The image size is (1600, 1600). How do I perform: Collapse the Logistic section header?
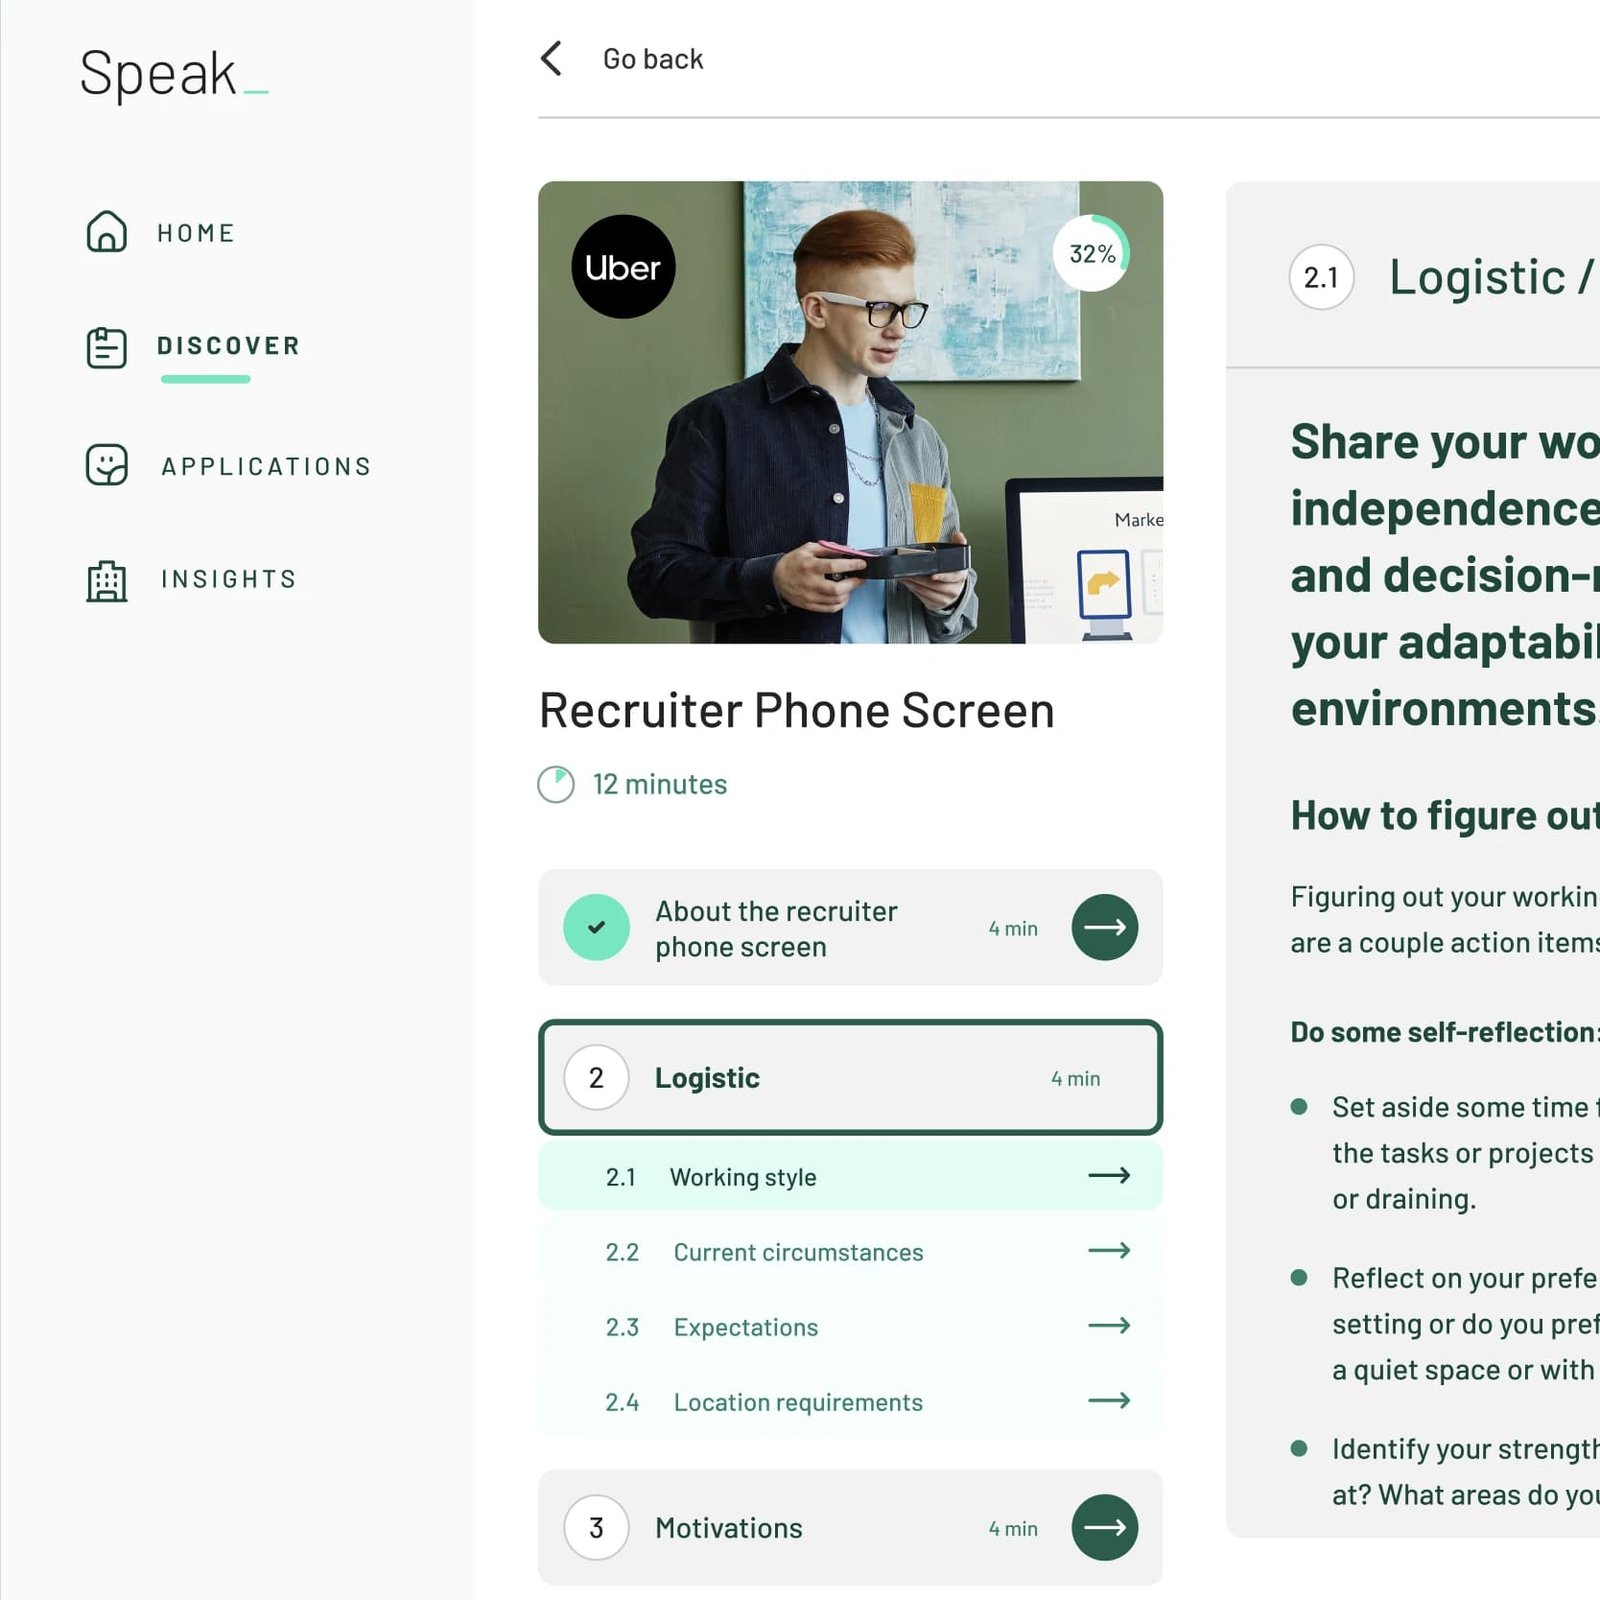point(849,1077)
